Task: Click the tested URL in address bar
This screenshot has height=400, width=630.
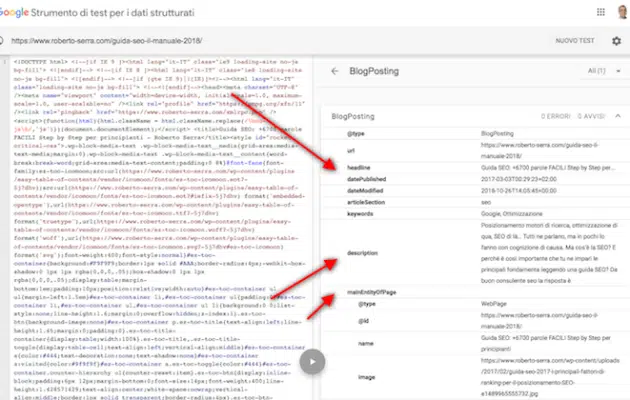Action: click(106, 41)
